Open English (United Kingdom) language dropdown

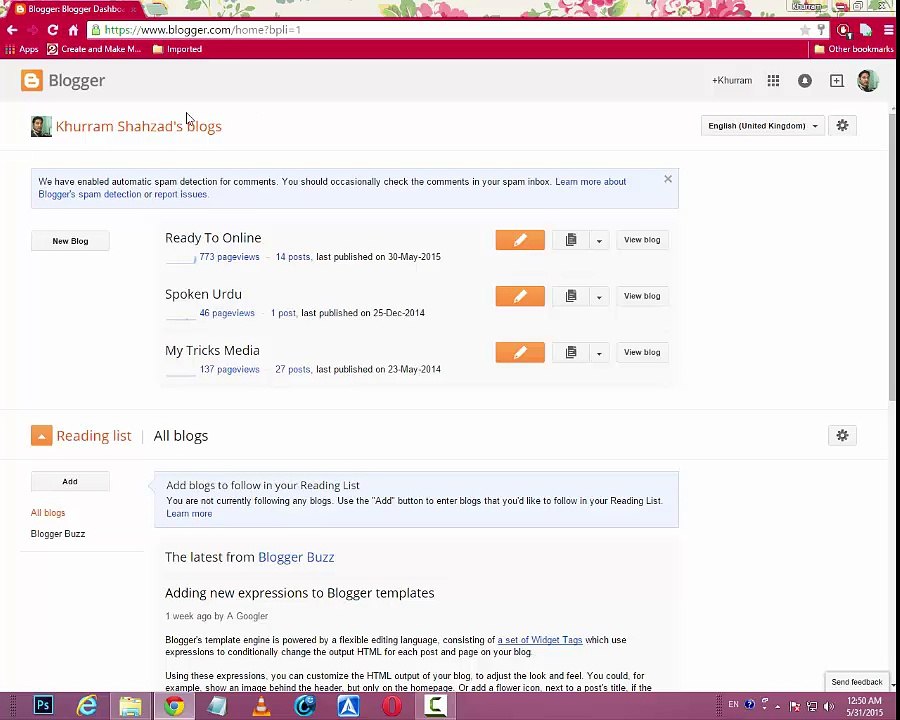coord(763,125)
